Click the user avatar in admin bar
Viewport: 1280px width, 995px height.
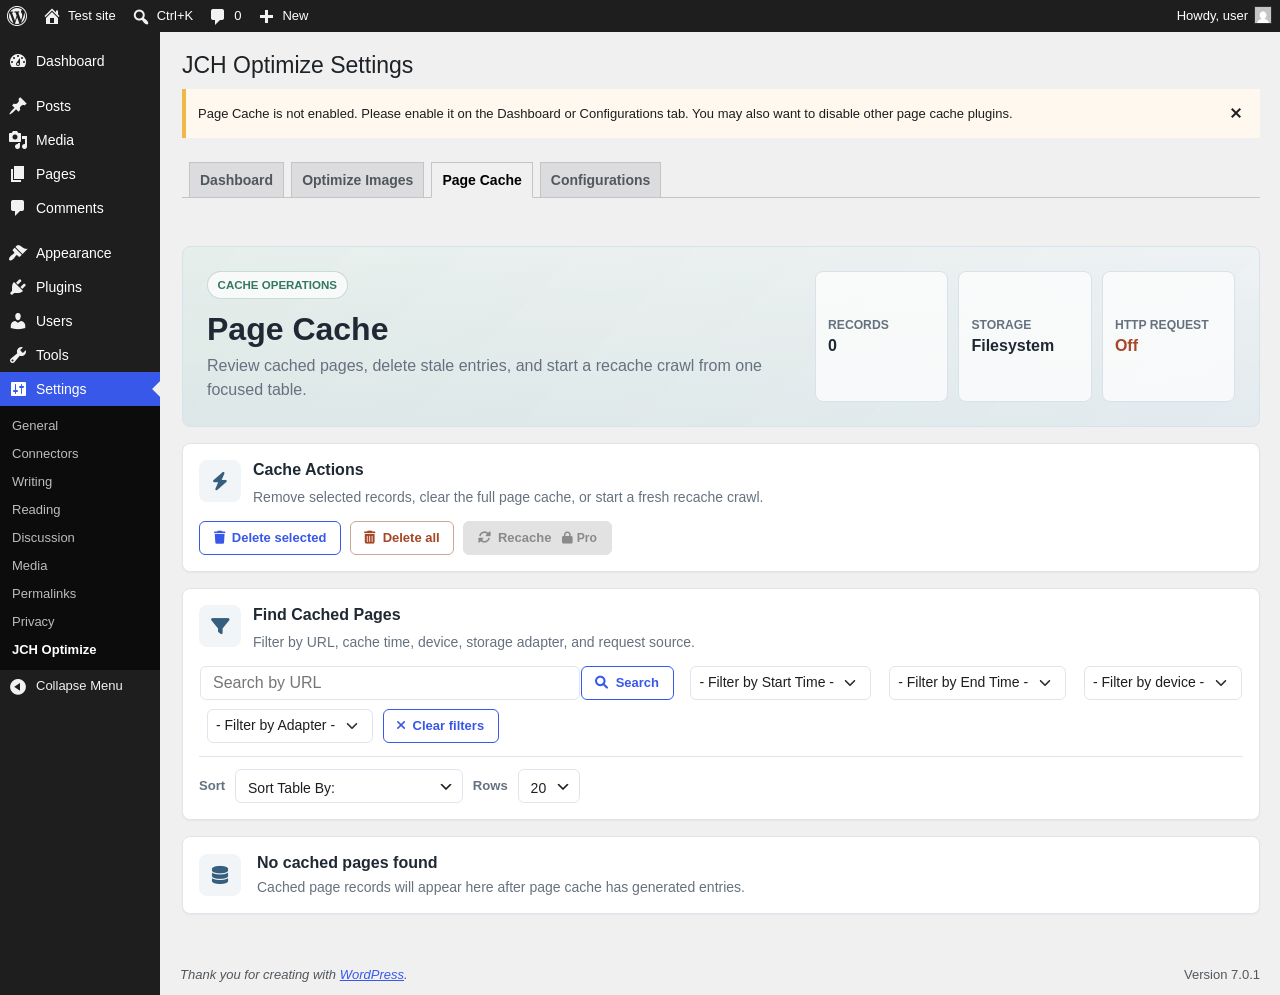point(1263,16)
